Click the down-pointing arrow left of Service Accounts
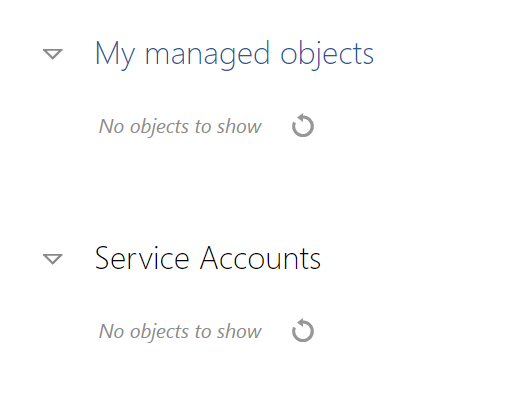 coord(53,259)
